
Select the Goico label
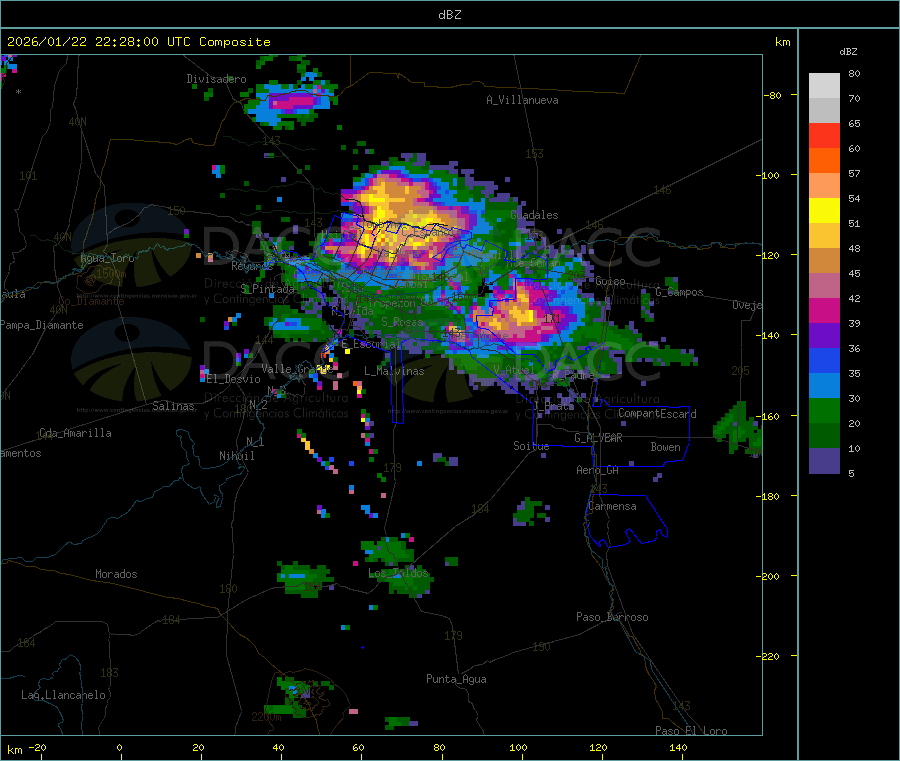610,281
